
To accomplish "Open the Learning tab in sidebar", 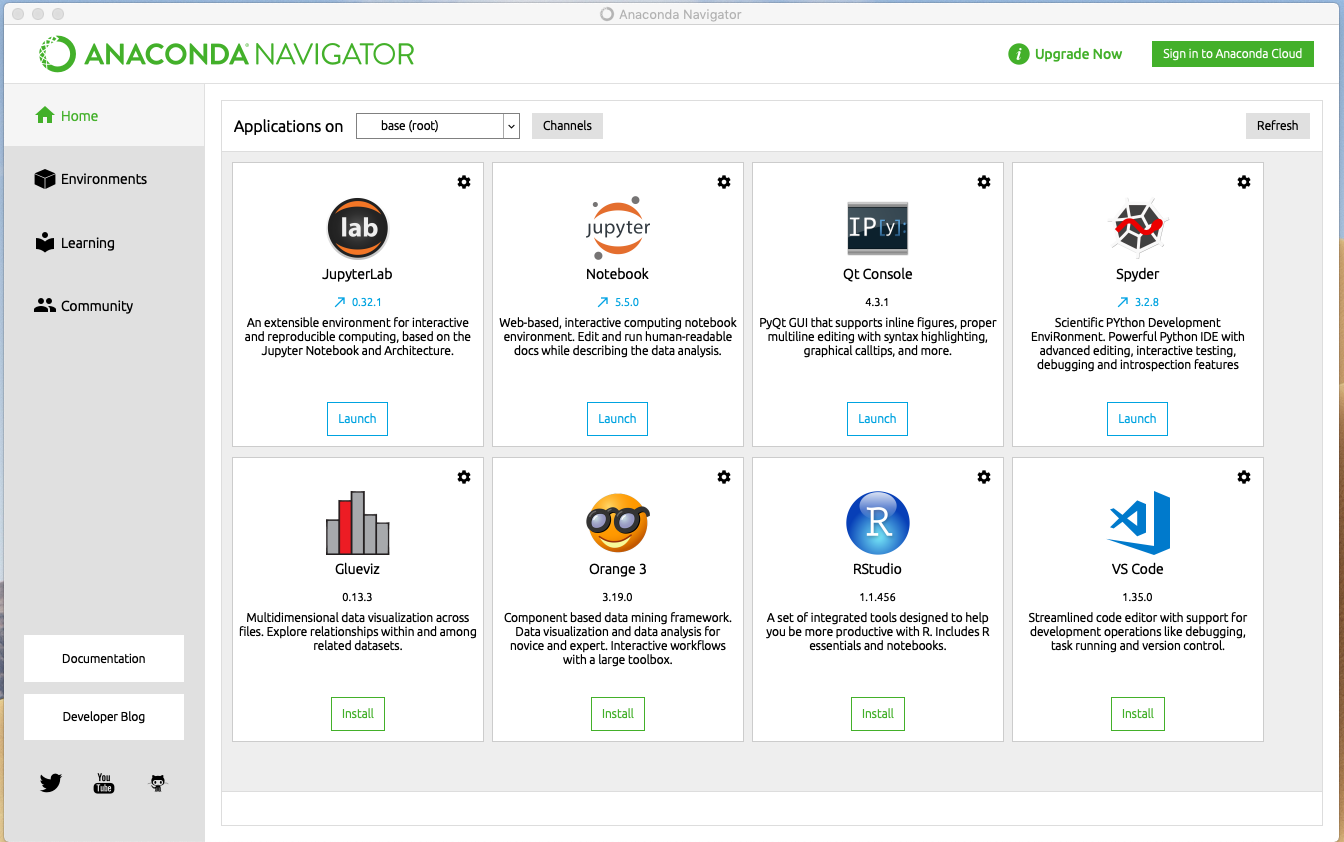I will point(87,243).
